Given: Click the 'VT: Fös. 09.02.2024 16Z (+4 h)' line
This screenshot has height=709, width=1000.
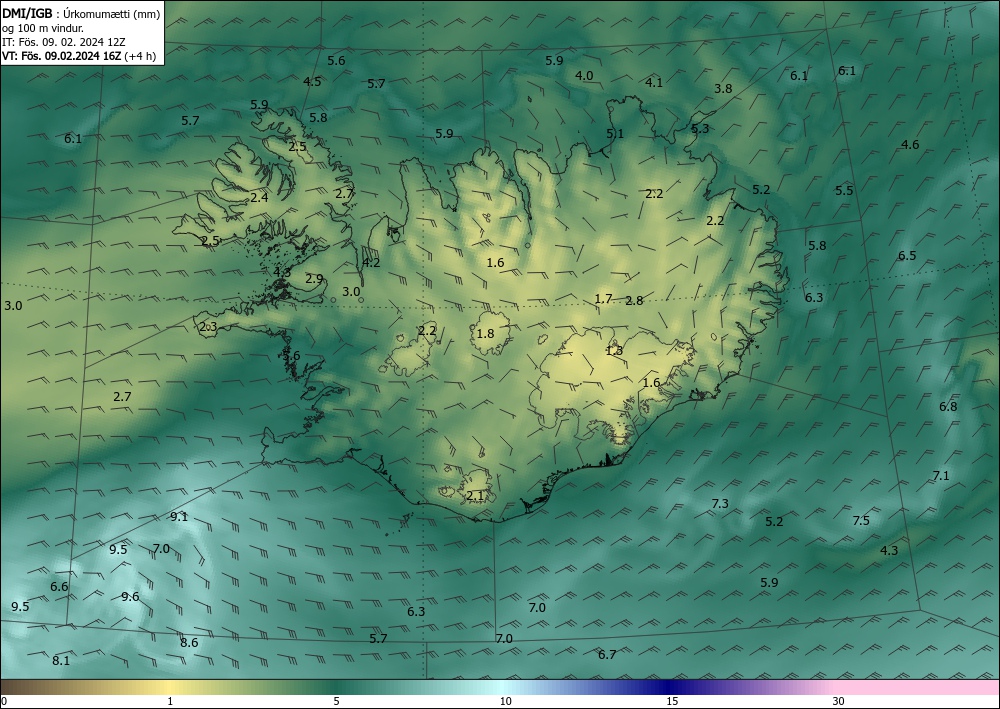Looking at the screenshot, I should point(78,56).
